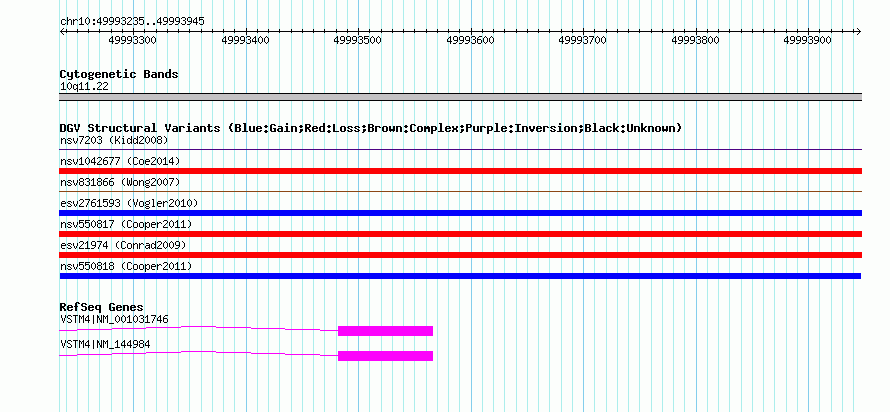The height and width of the screenshot is (412, 890).
Task: Click the right arrow end of ruler
Action: [859, 32]
